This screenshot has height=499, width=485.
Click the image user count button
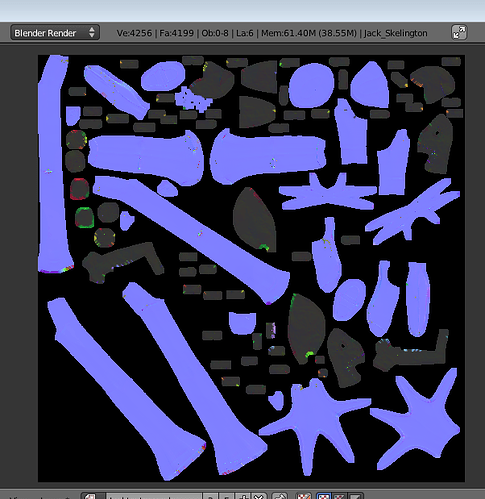click(x=210, y=496)
